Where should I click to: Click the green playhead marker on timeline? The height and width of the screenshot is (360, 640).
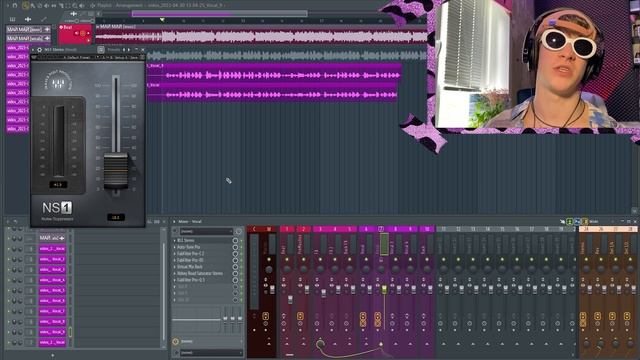tap(162, 20)
